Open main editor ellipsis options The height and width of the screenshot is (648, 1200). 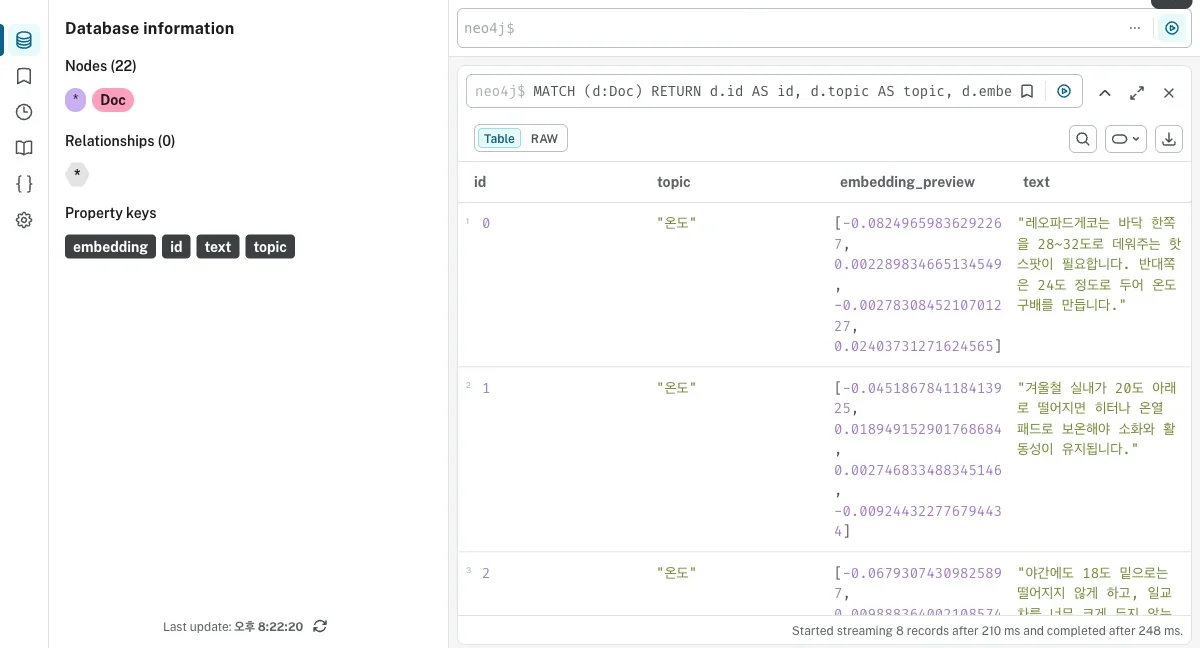(x=1134, y=28)
